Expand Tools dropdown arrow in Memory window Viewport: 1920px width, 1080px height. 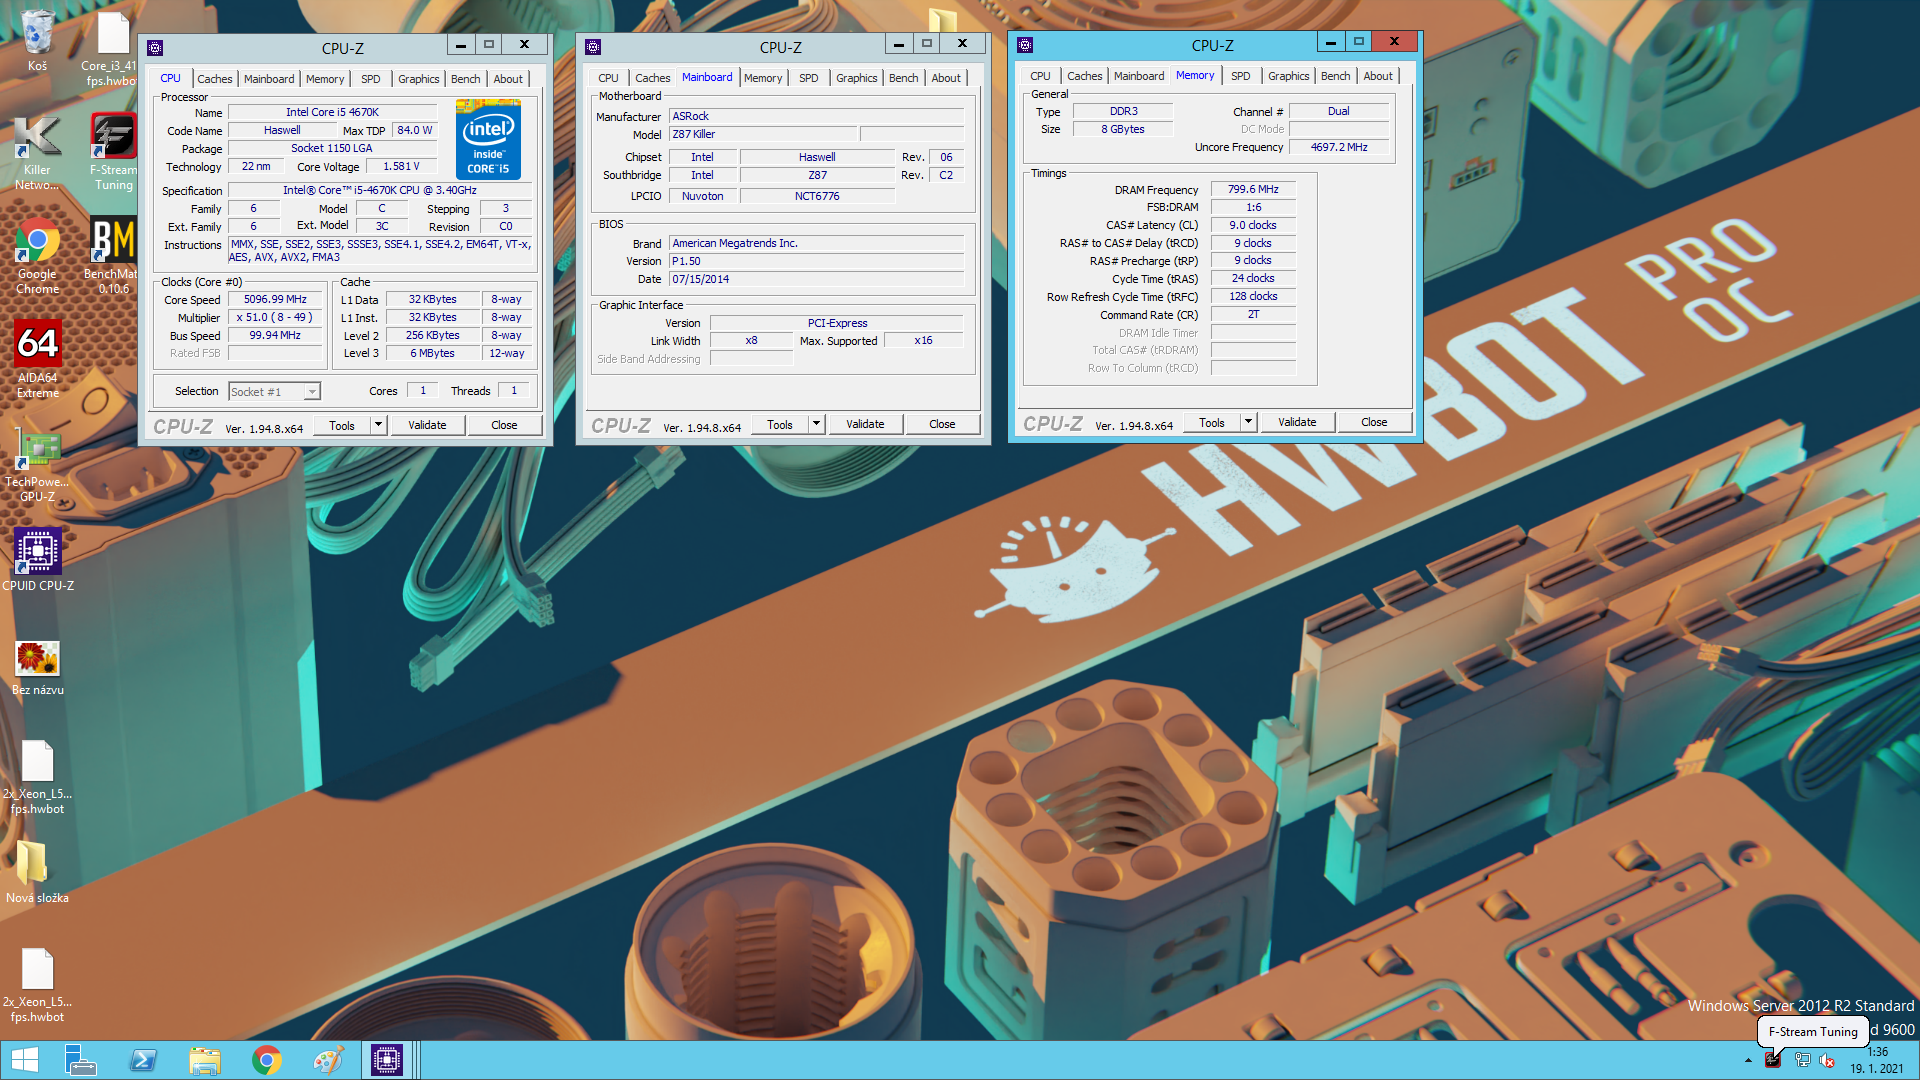tap(1248, 422)
